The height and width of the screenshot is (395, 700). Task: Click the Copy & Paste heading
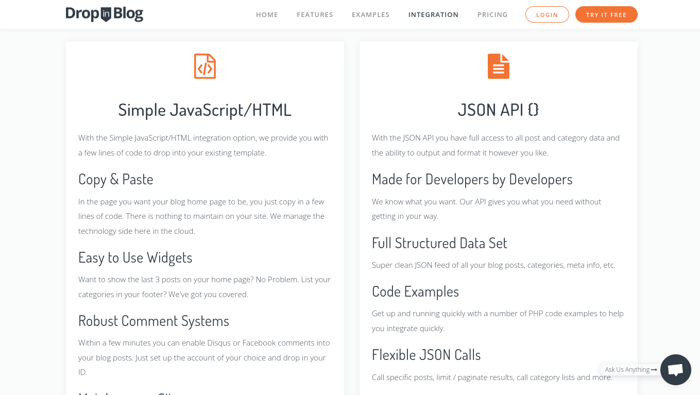pyautogui.click(x=116, y=179)
